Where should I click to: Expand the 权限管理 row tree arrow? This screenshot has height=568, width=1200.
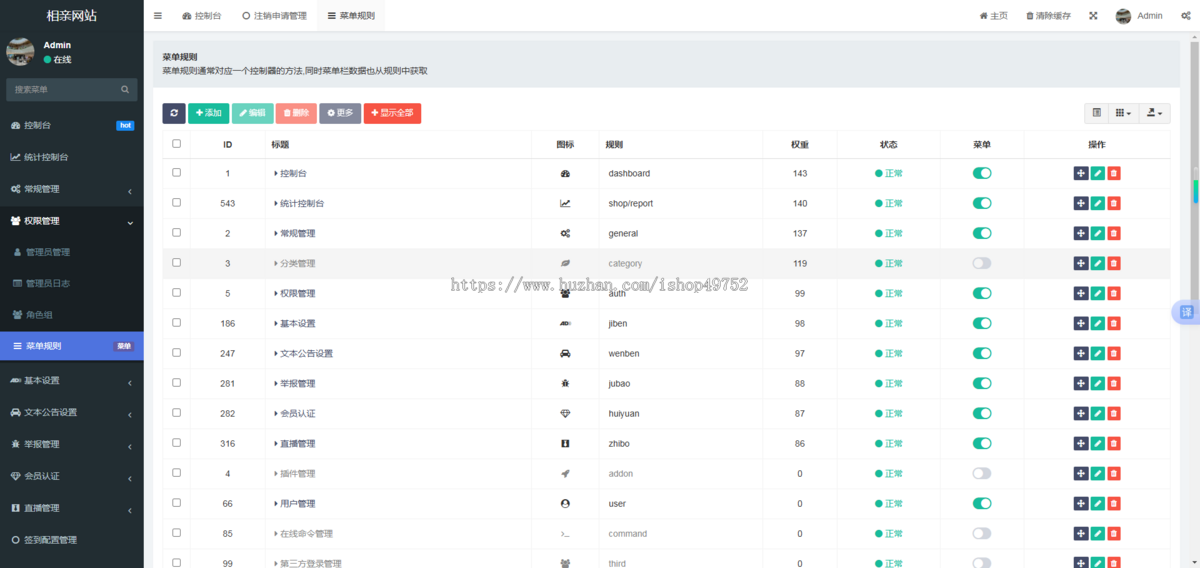[x=276, y=293]
